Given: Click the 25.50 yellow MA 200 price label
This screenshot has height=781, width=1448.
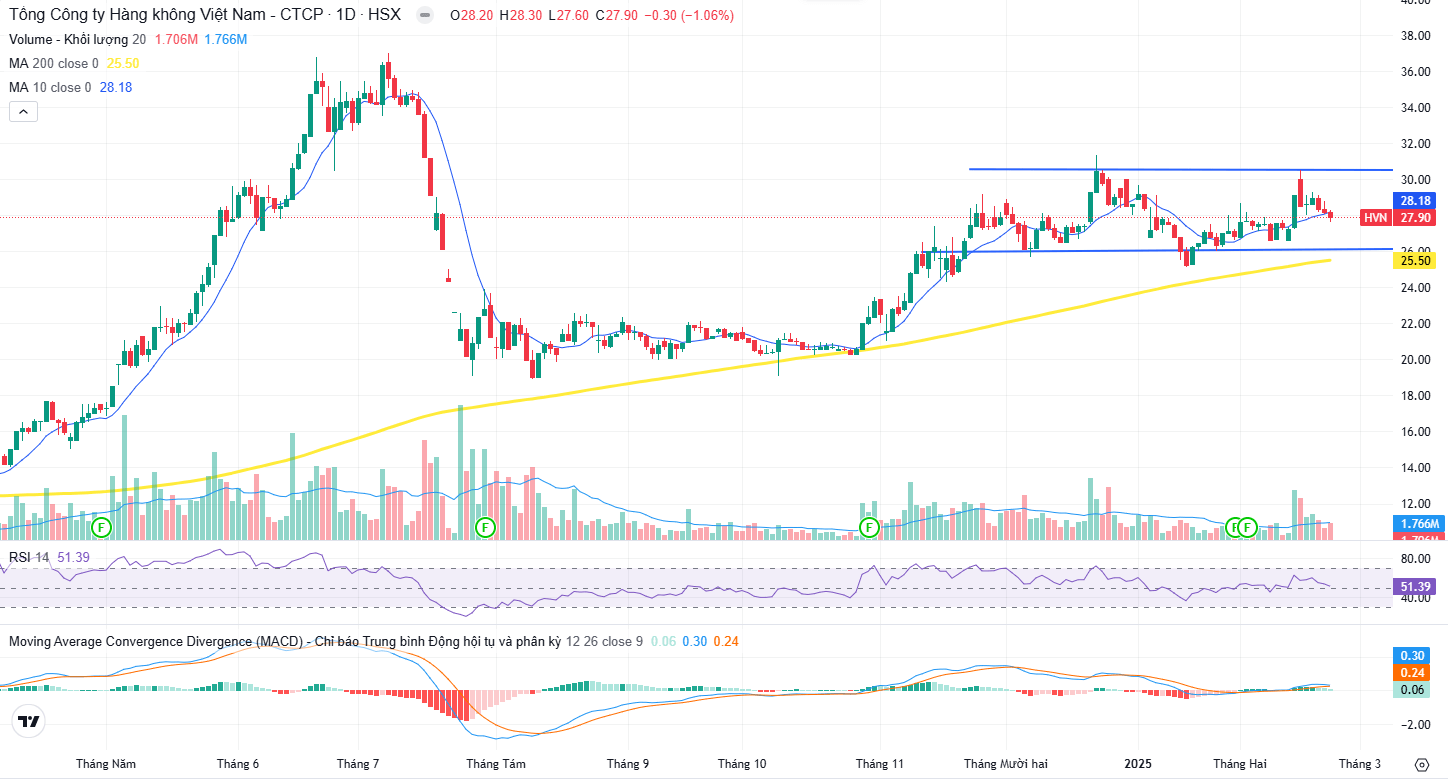Looking at the screenshot, I should [x=1416, y=260].
